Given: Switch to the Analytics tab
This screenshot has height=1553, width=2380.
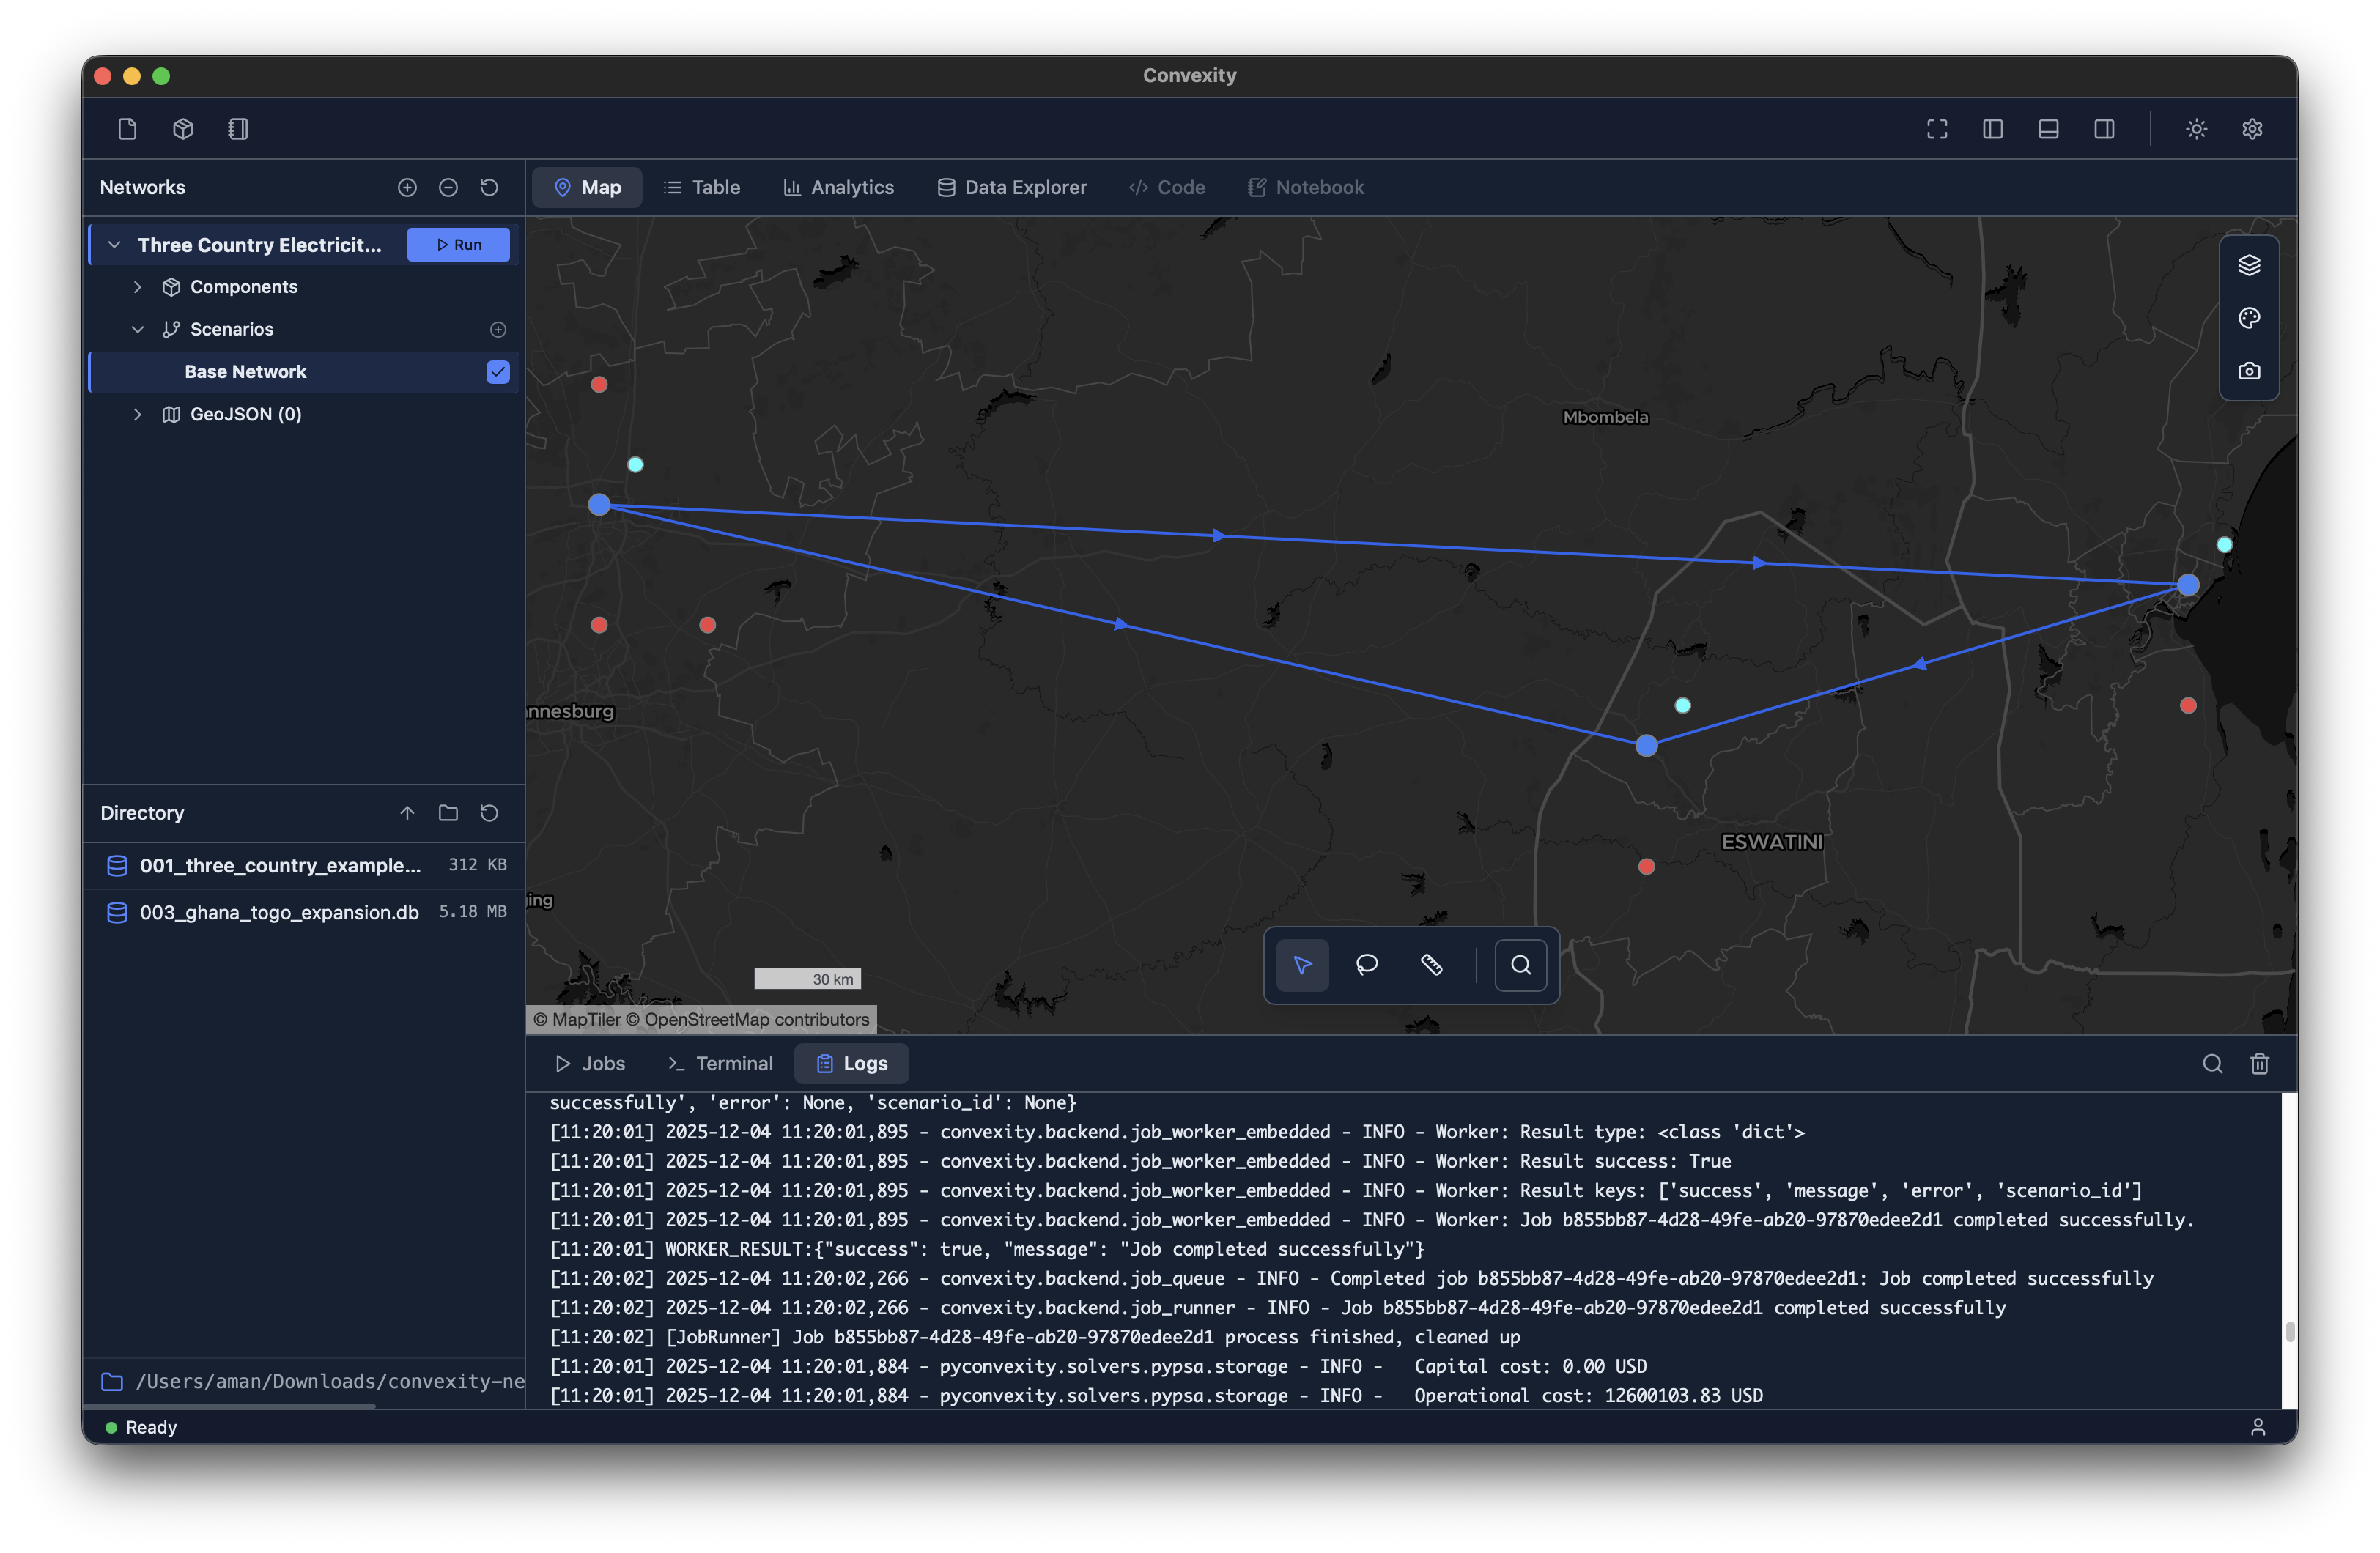Looking at the screenshot, I should (838, 188).
